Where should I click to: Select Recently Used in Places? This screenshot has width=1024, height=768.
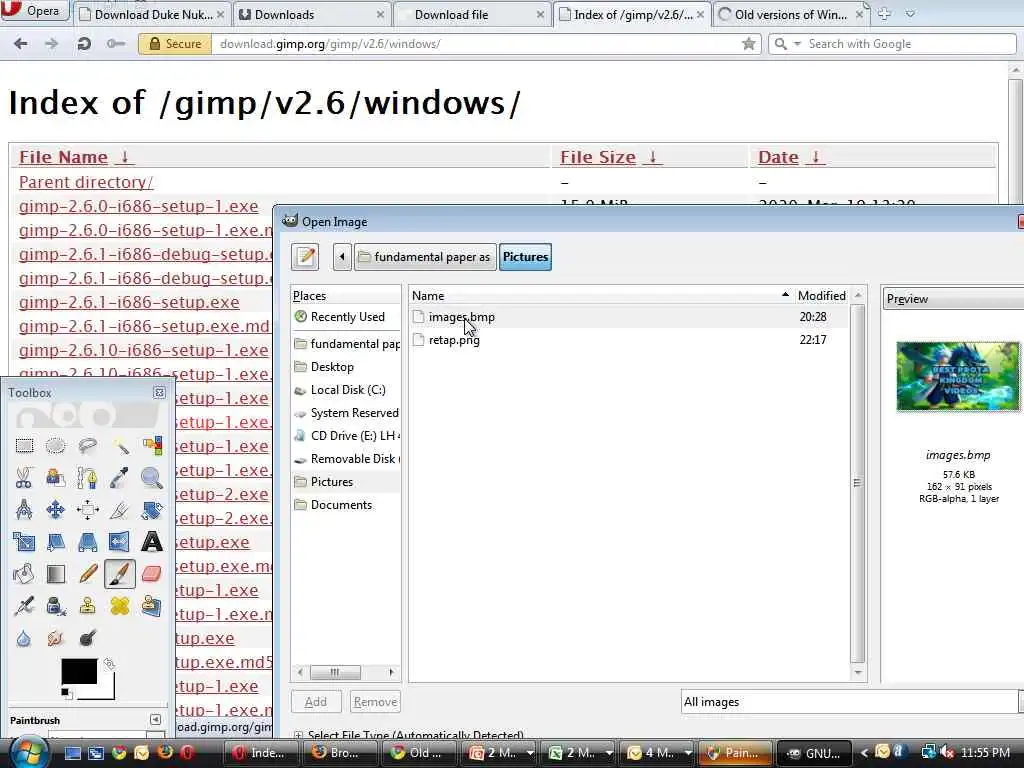[346, 317]
